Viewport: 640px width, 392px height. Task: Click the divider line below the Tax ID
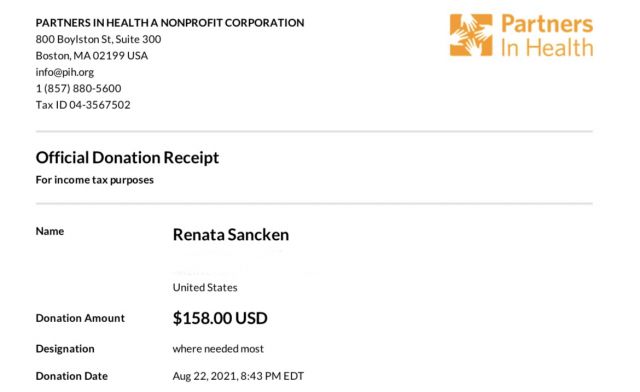(x=314, y=131)
